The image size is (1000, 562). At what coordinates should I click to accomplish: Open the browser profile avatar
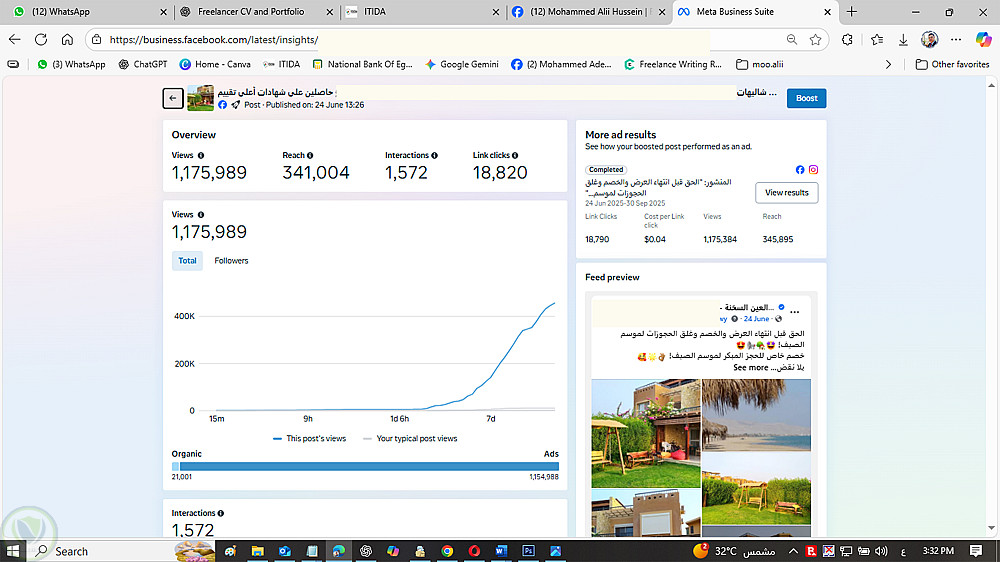[929, 40]
